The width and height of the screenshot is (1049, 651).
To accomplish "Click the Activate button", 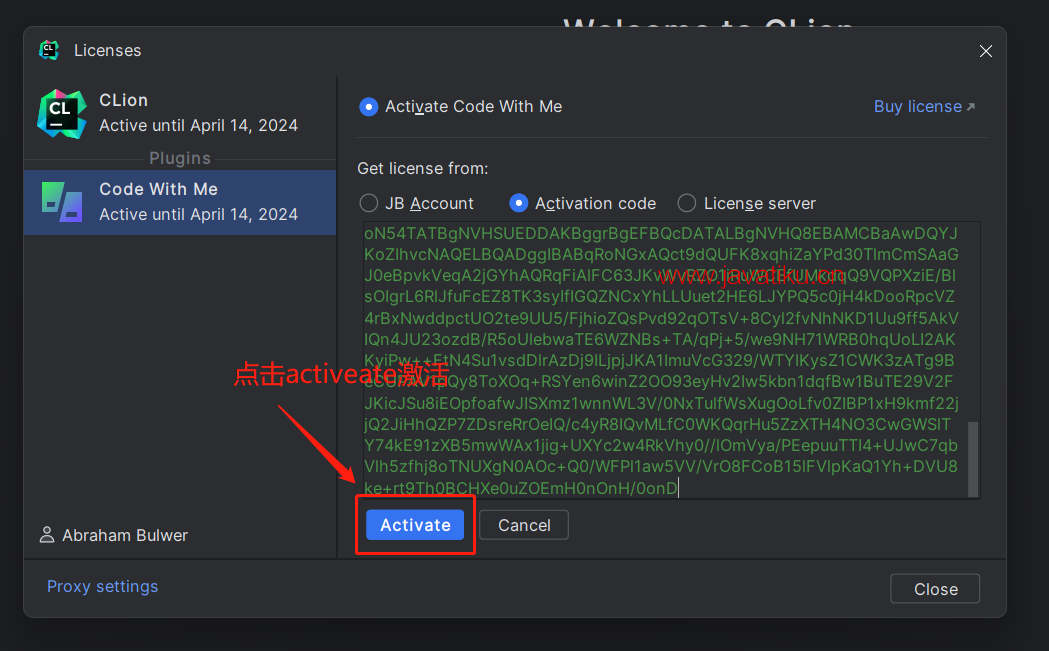I will pos(415,525).
